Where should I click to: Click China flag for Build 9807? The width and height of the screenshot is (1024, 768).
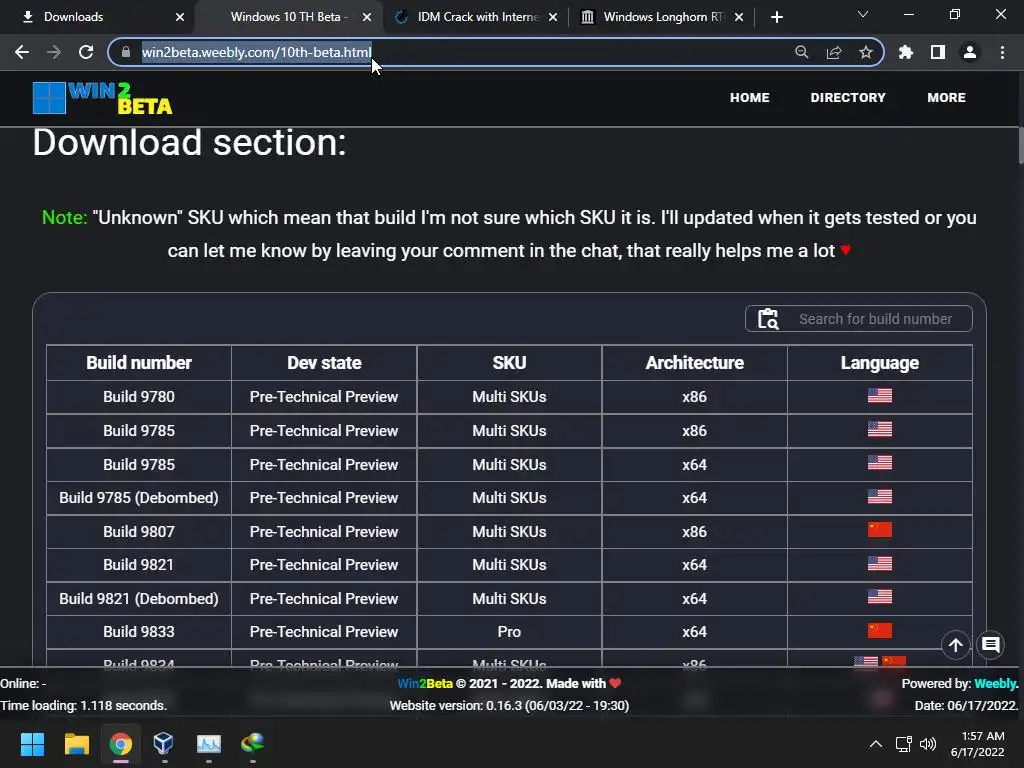point(880,530)
